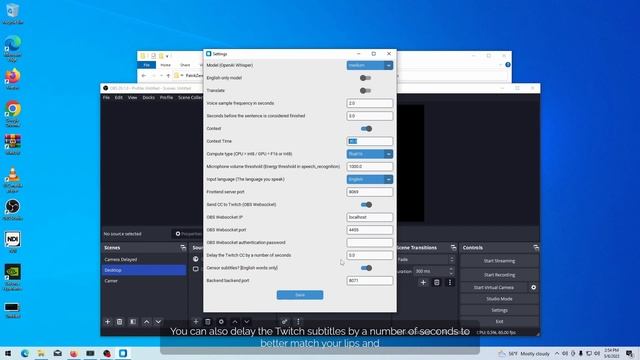Image resolution: width=640 pixels, height=360 pixels.
Task: Open Fade transition dropdown in Scene Transitions
Action: coord(426,260)
